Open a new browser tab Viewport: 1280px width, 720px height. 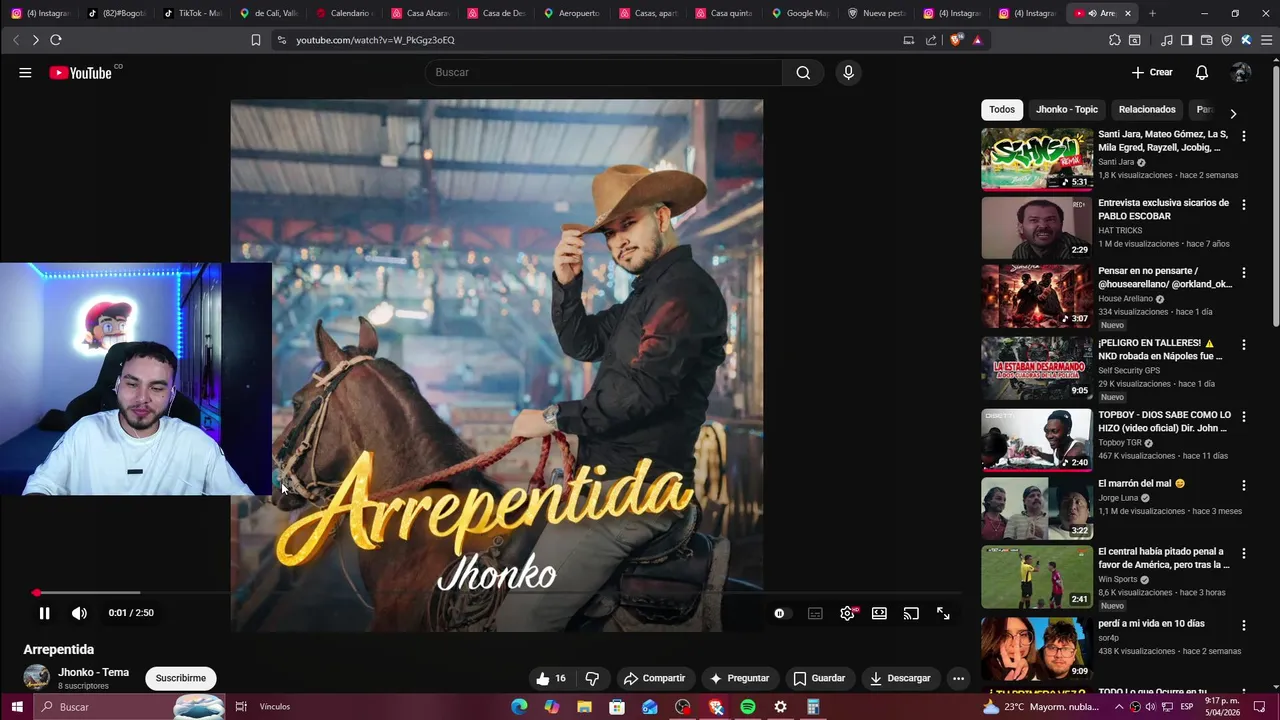[1152, 13]
